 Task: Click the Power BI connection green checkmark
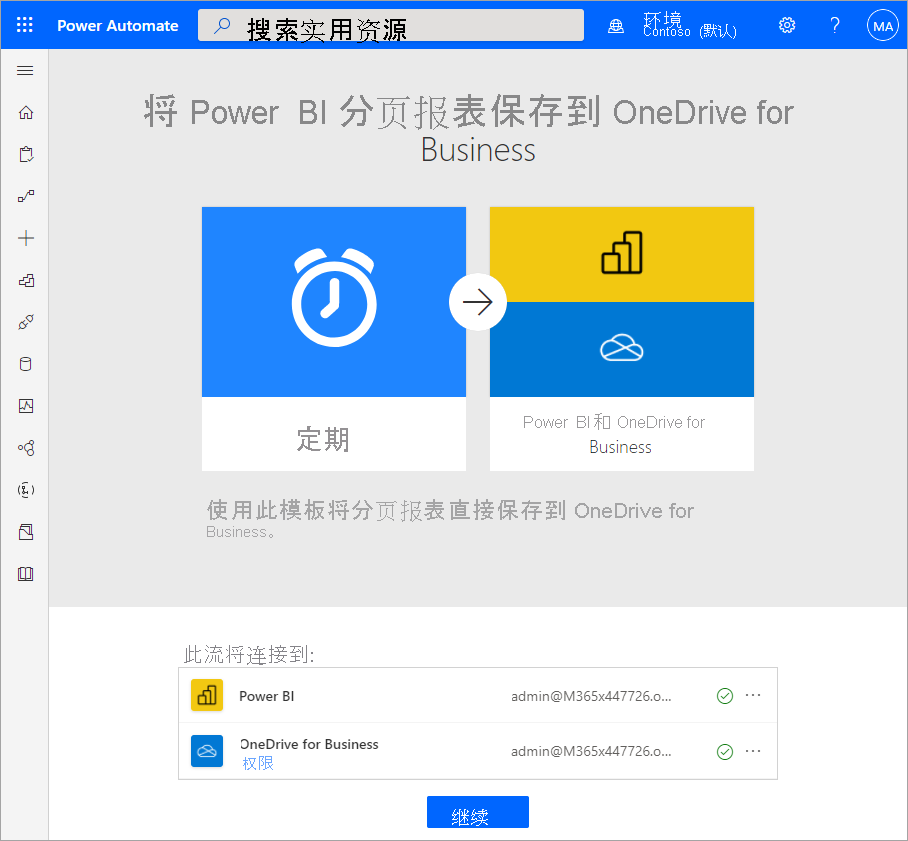pyautogui.click(x=724, y=696)
